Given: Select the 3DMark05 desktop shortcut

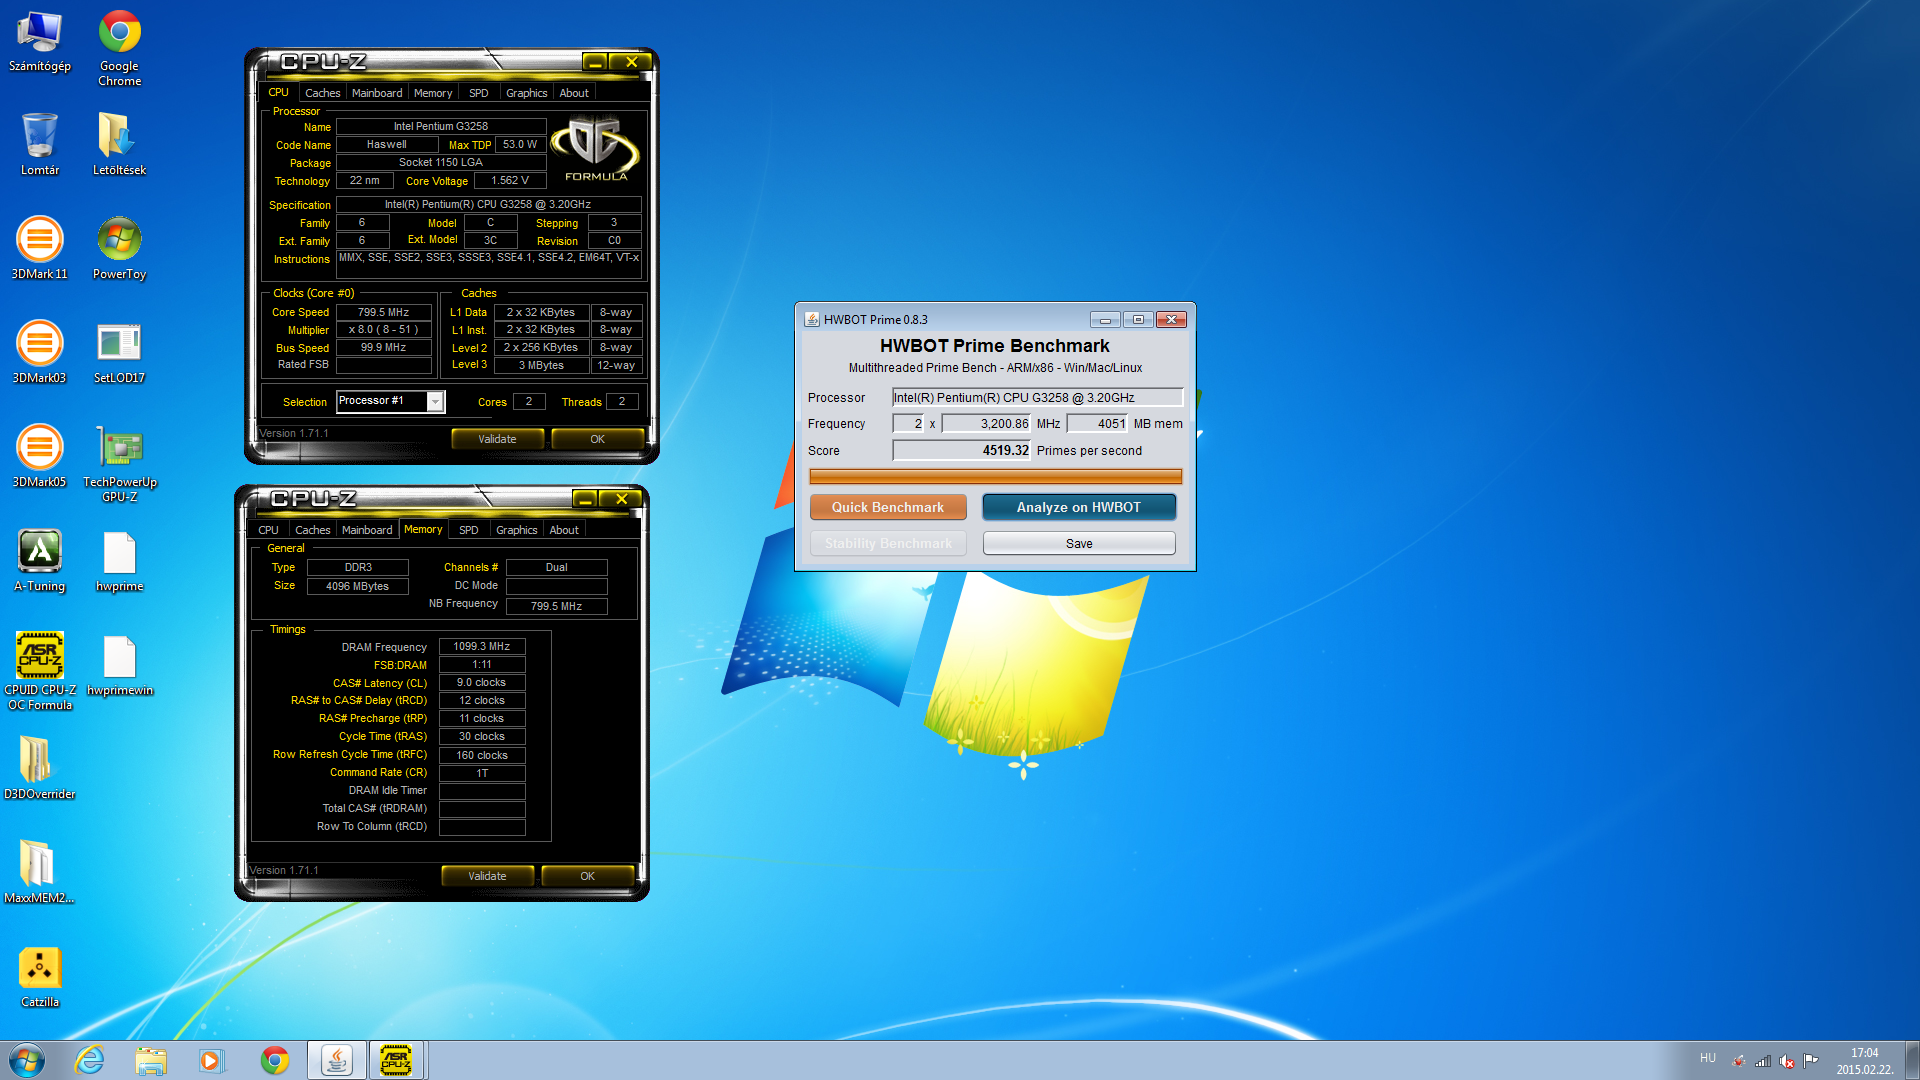Looking at the screenshot, I should coord(40,456).
